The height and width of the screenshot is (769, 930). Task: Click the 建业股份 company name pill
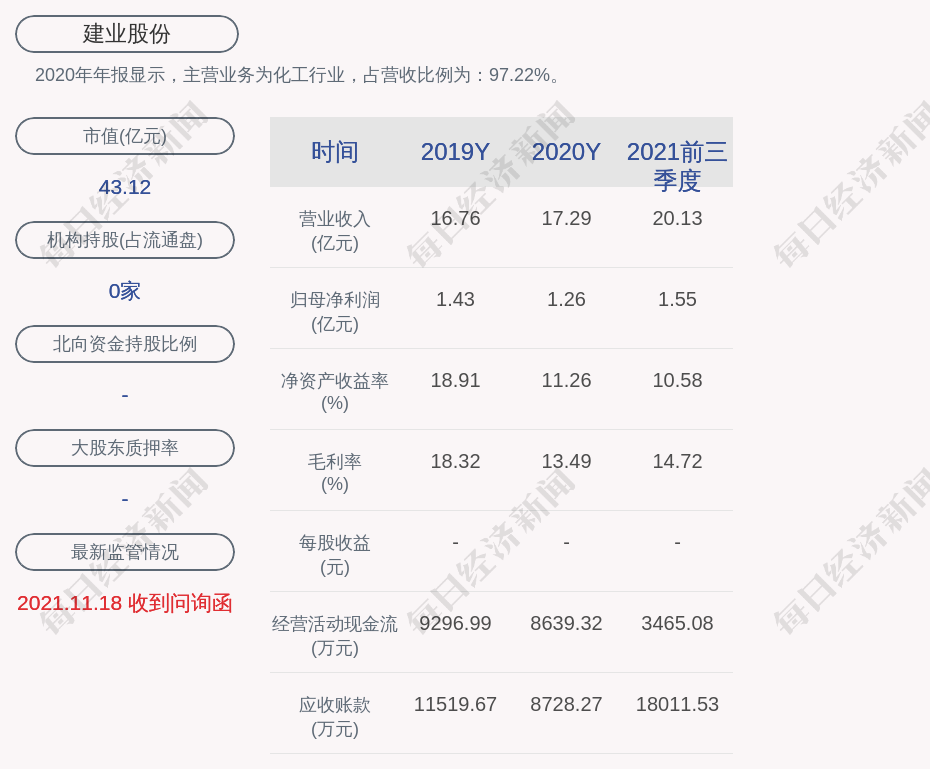[127, 34]
